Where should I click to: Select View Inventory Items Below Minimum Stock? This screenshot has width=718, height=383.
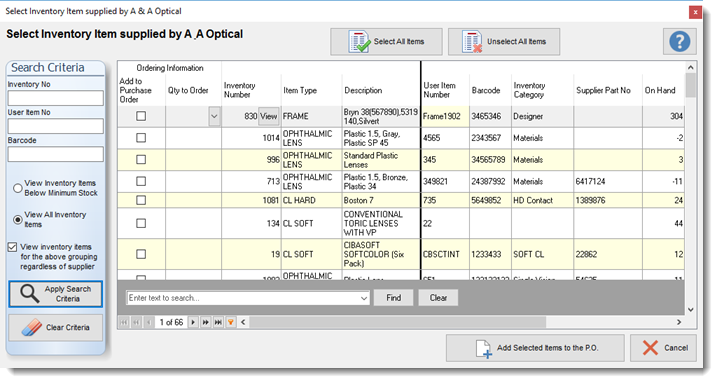[18, 188]
